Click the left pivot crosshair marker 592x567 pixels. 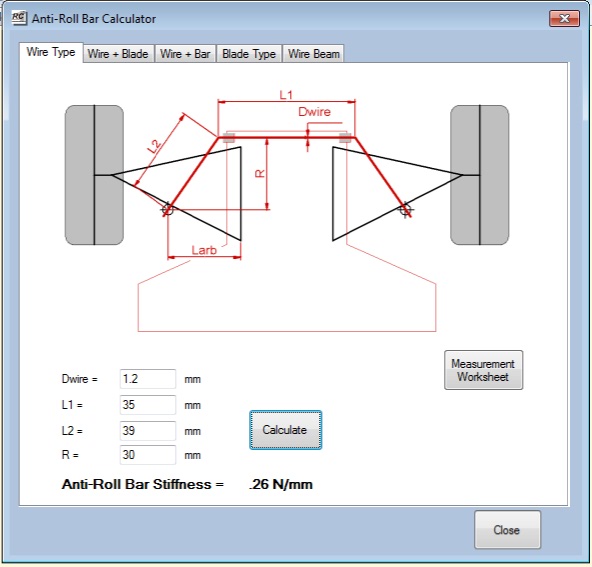click(167, 209)
